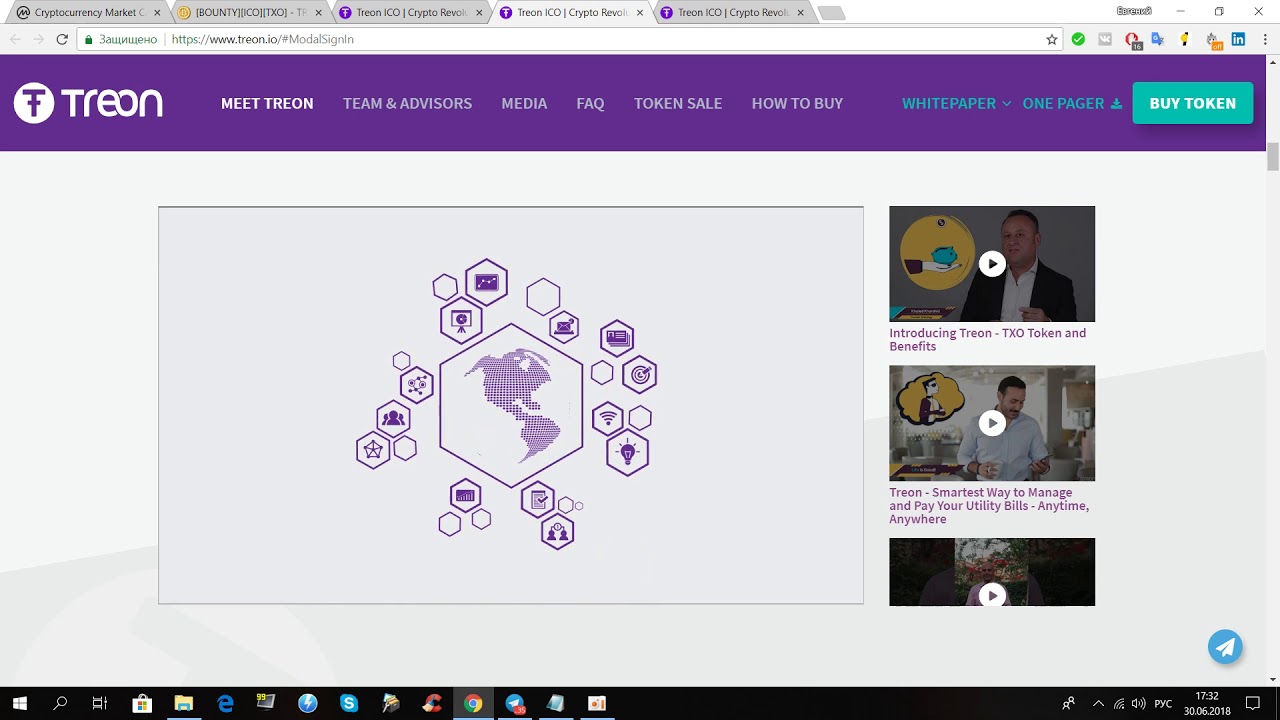Open the Windows notification center
This screenshot has height=720, width=1280.
[x=1252, y=703]
